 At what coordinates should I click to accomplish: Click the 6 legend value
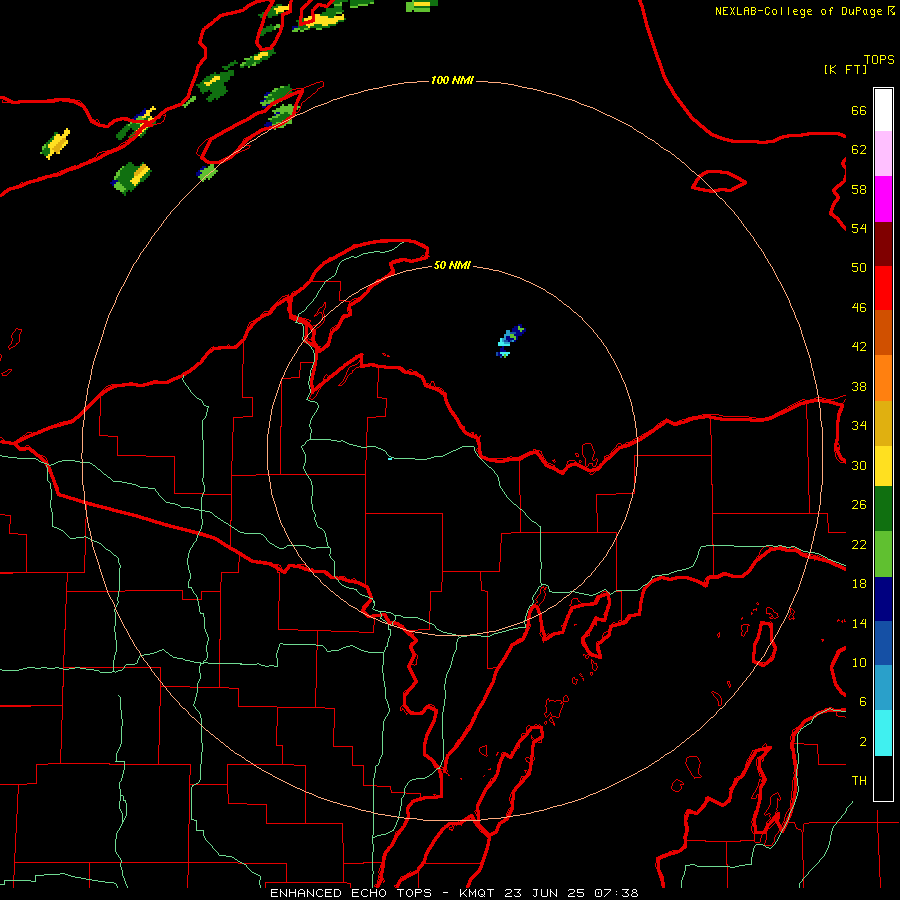(x=863, y=702)
